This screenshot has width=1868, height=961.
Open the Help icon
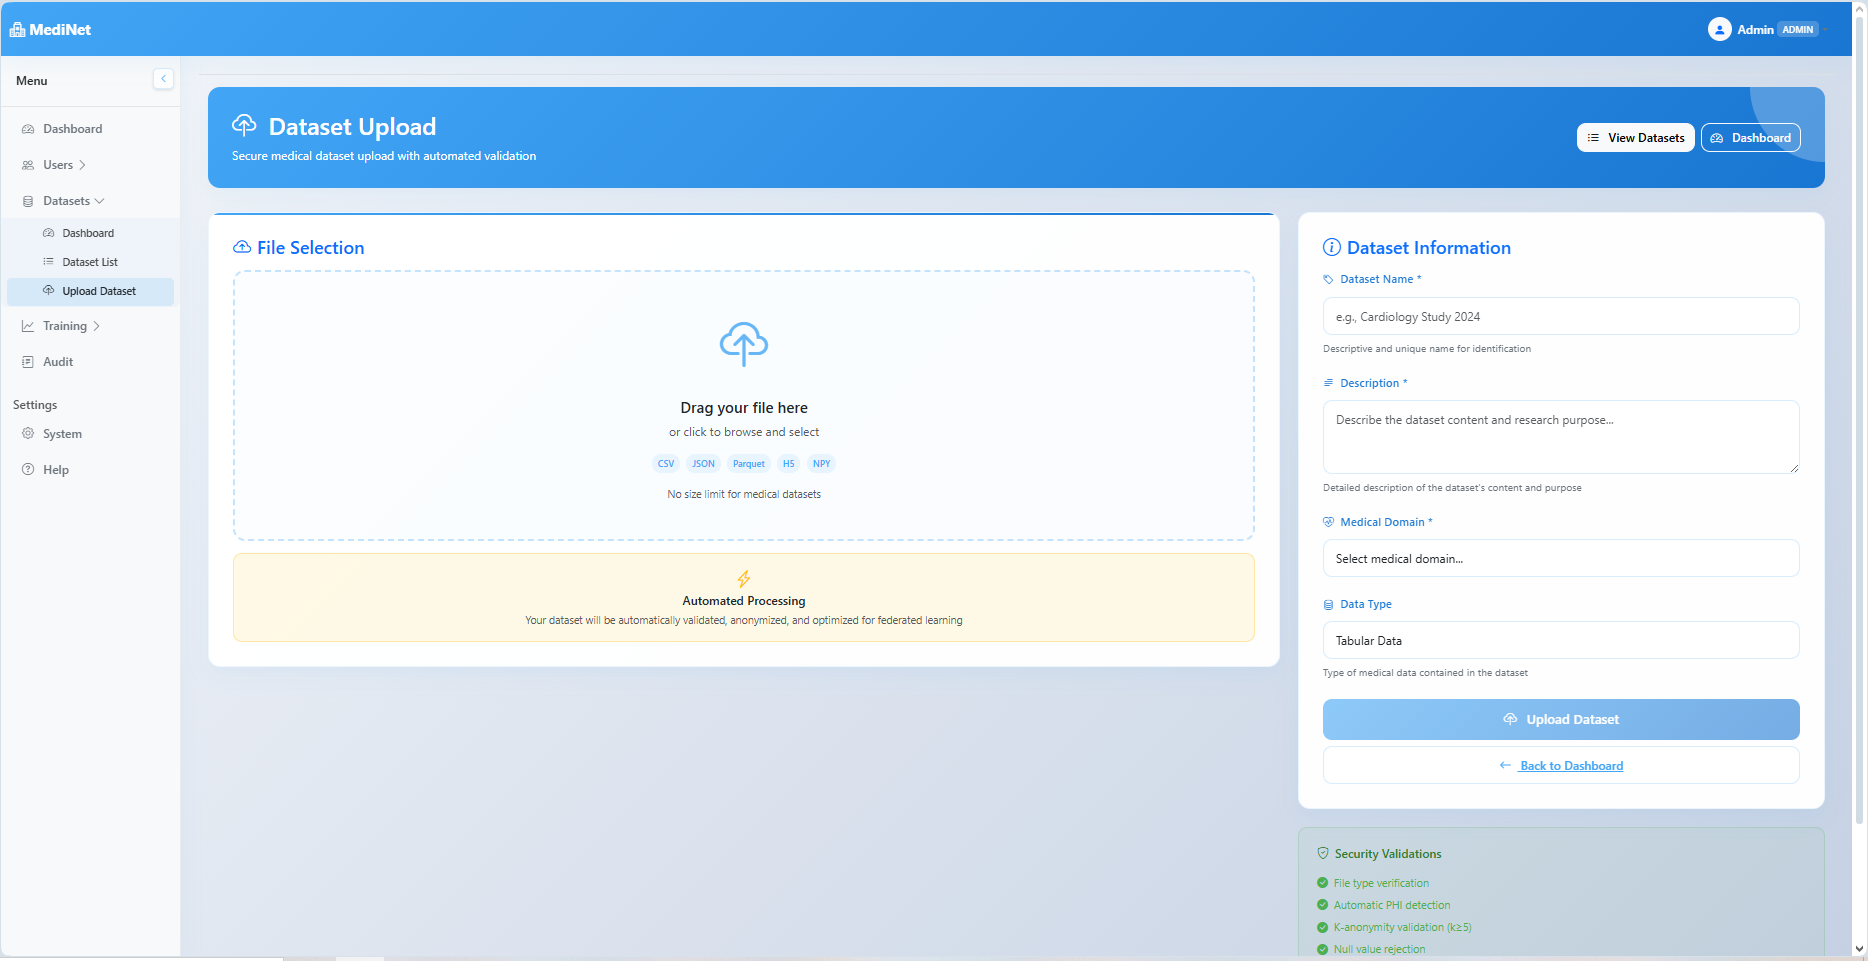click(28, 469)
